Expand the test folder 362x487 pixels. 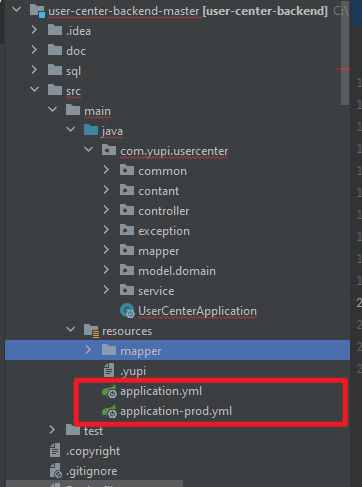coord(52,430)
